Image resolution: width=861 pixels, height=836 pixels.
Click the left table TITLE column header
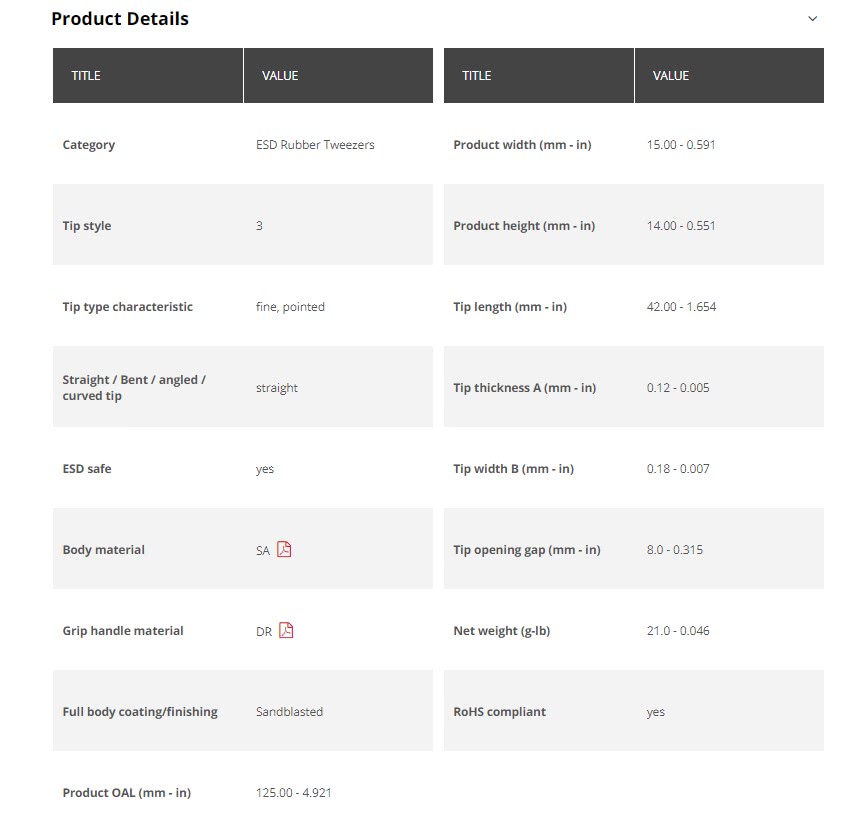[86, 76]
